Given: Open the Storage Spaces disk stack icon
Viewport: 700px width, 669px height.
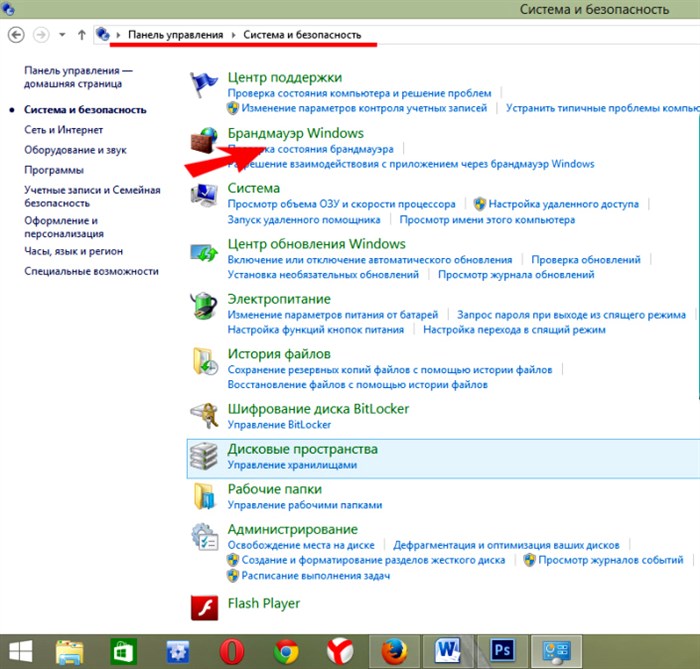Looking at the screenshot, I should 204,456.
